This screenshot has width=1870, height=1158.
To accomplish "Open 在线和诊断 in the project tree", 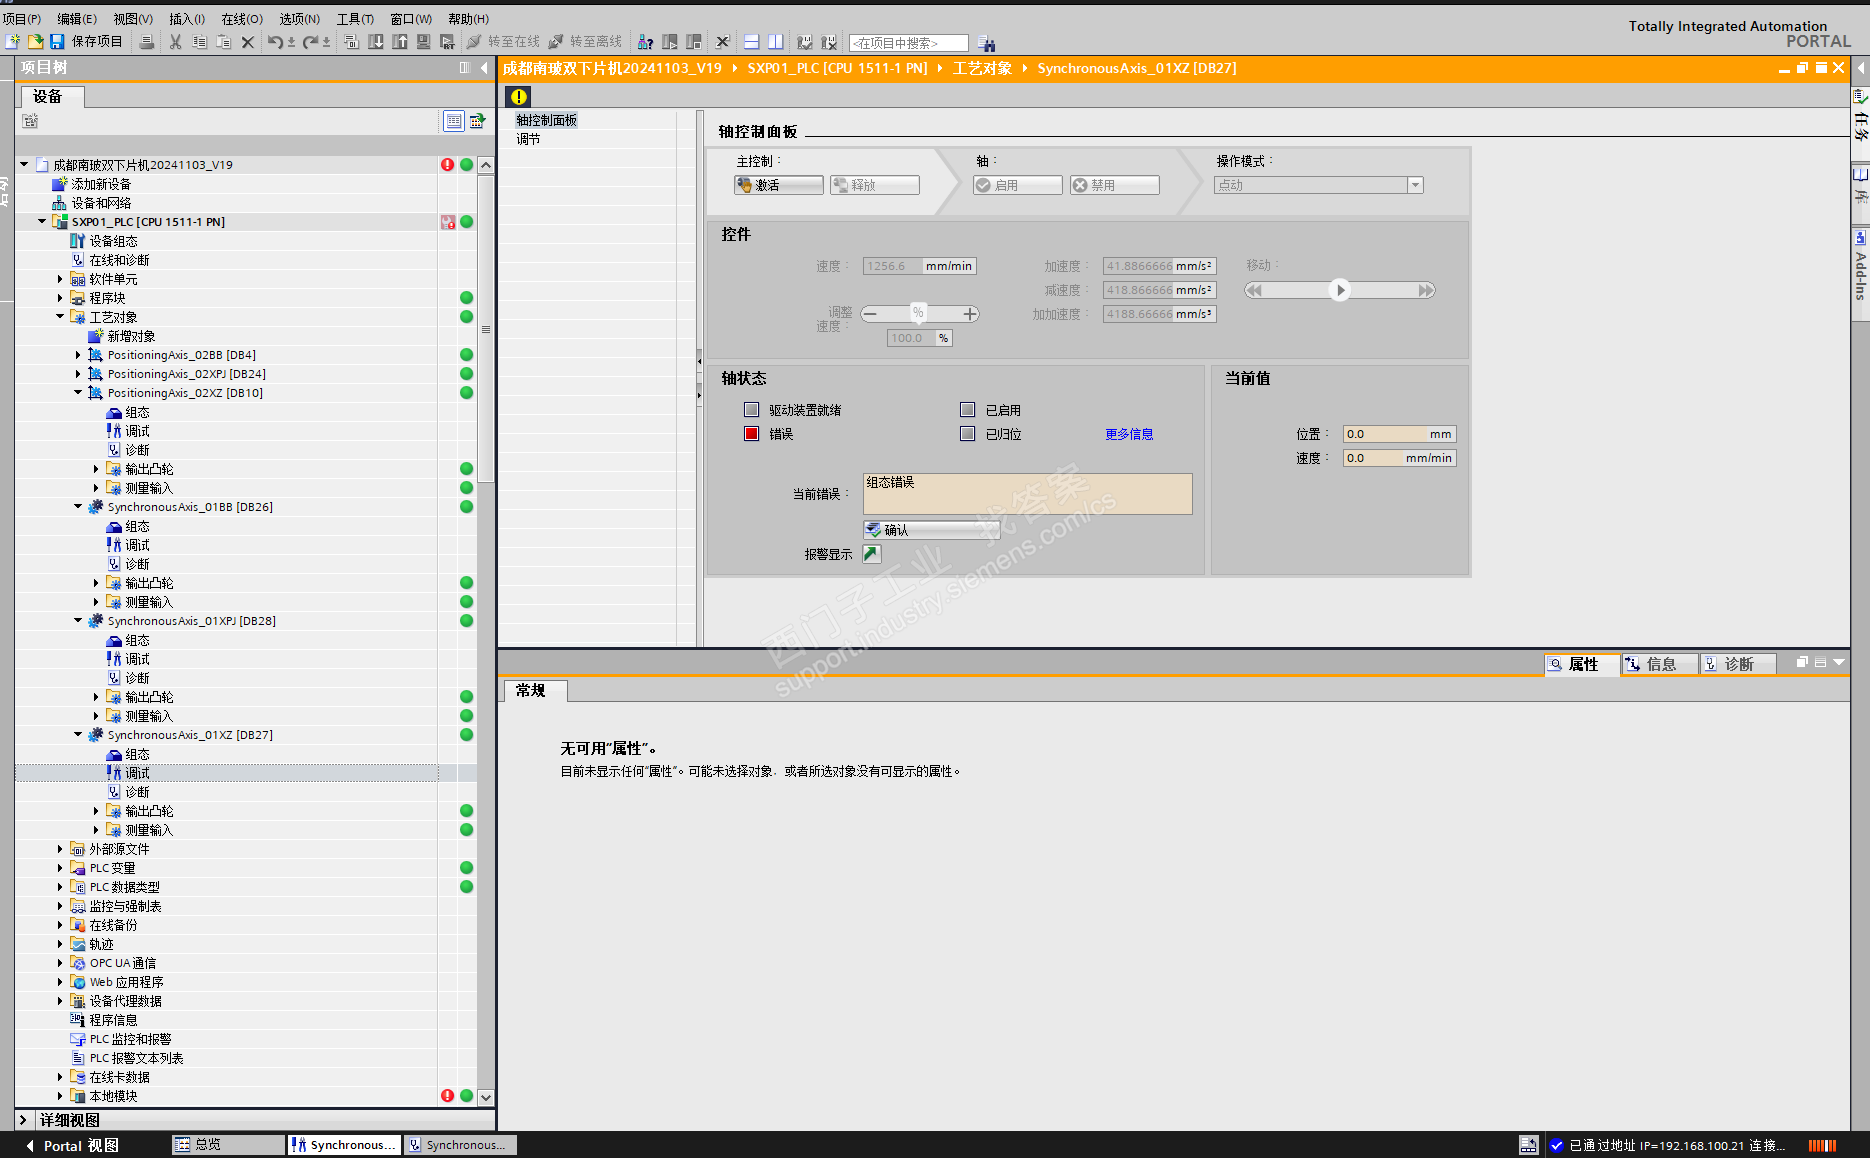I will [119, 260].
